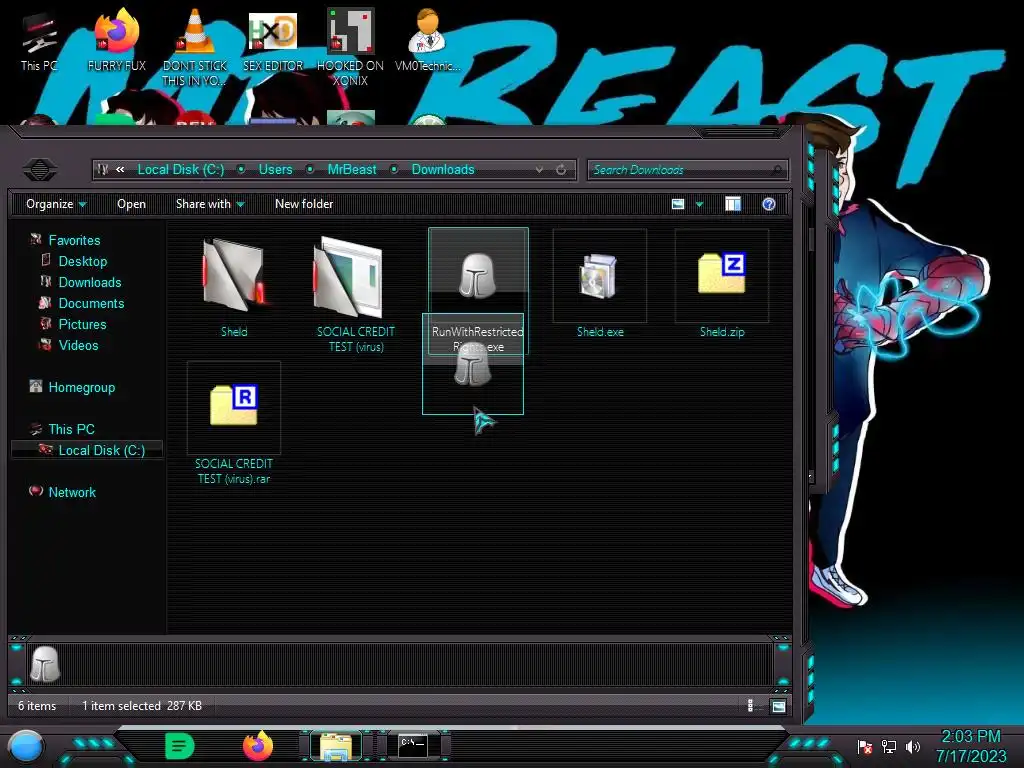Open the volume speaker tray icon
This screenshot has height=768, width=1024.
coord(913,746)
